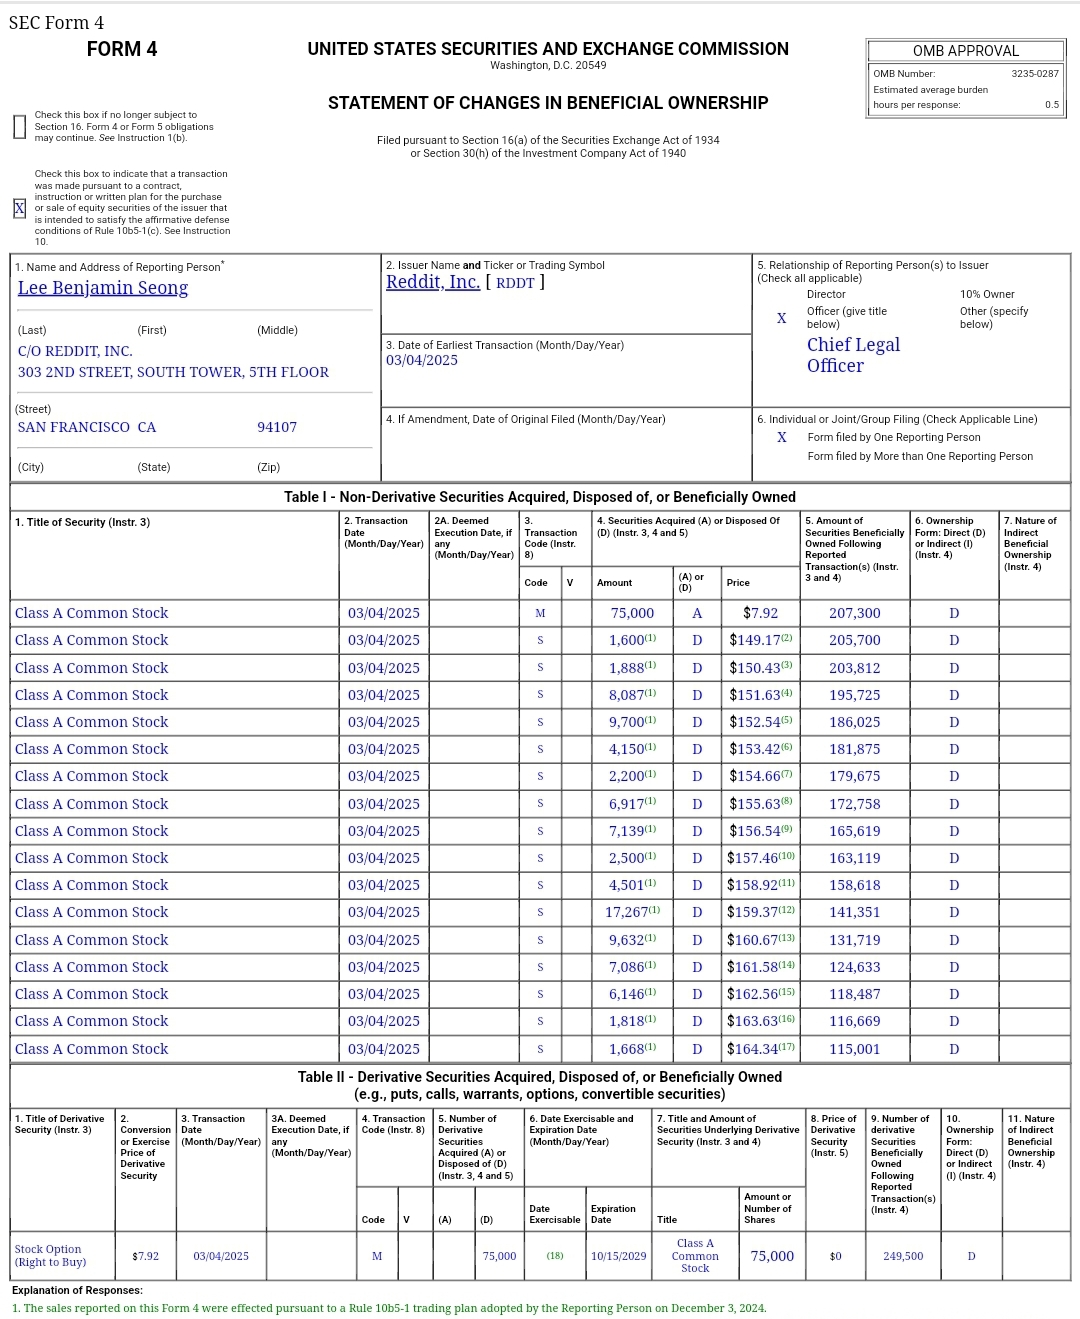Image resolution: width=1080 pixels, height=1319 pixels.
Task: Click the Officer relationship X mark
Action: (782, 318)
